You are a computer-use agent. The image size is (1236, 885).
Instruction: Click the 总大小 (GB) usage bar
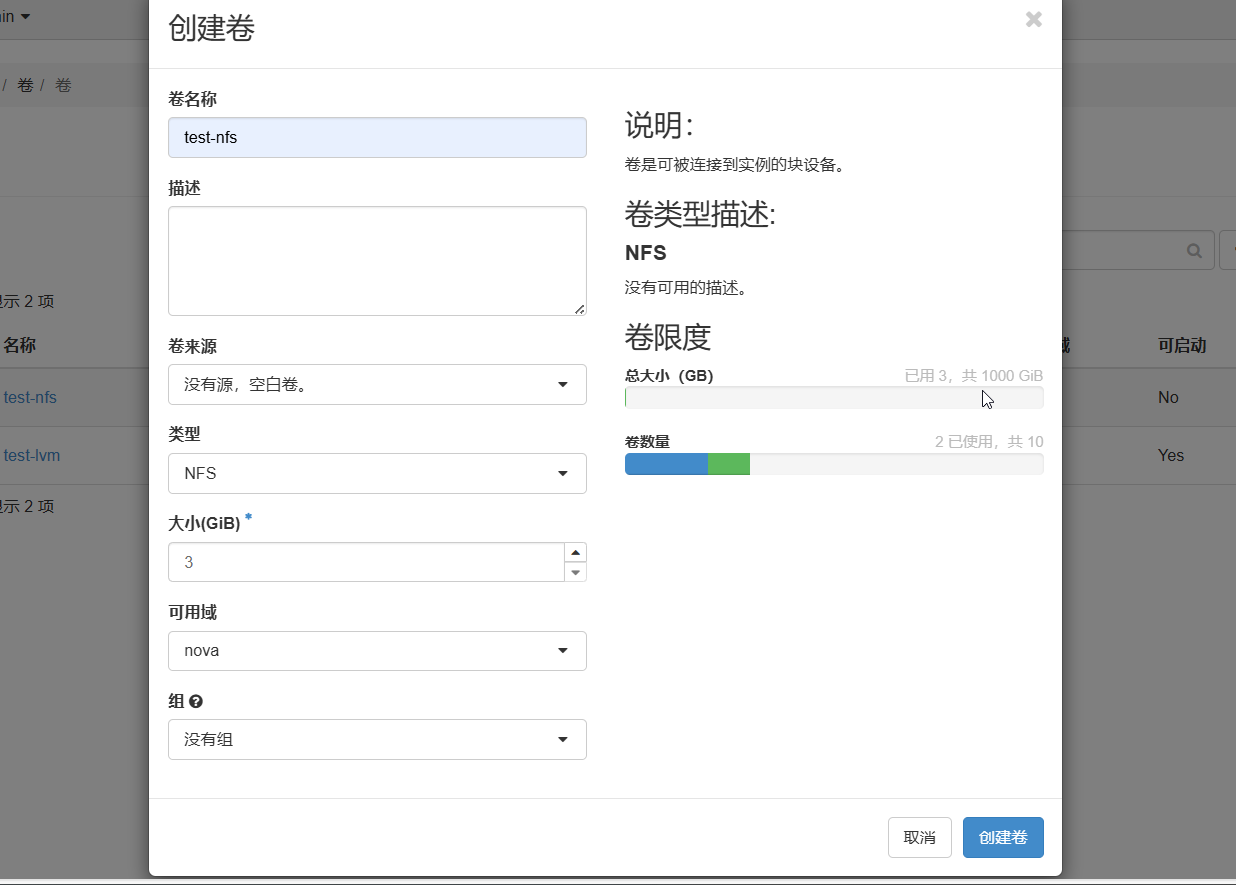(x=834, y=397)
